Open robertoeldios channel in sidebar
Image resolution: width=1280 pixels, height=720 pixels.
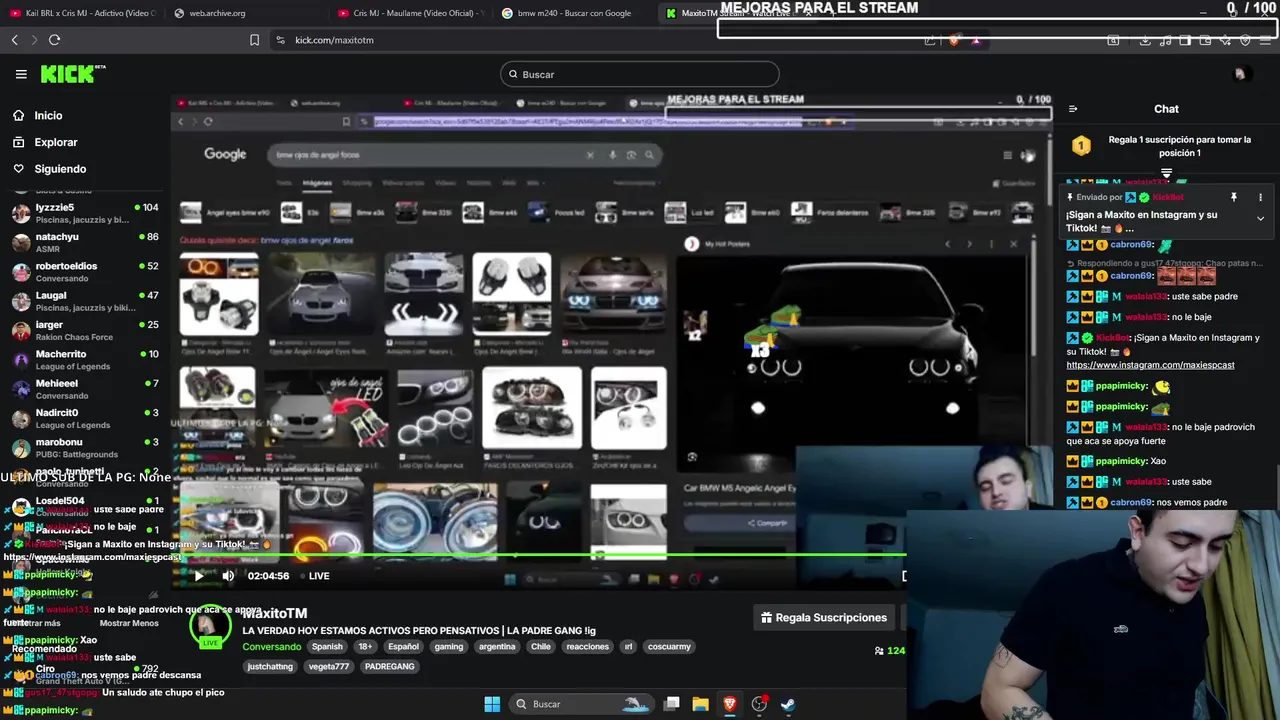click(84, 272)
